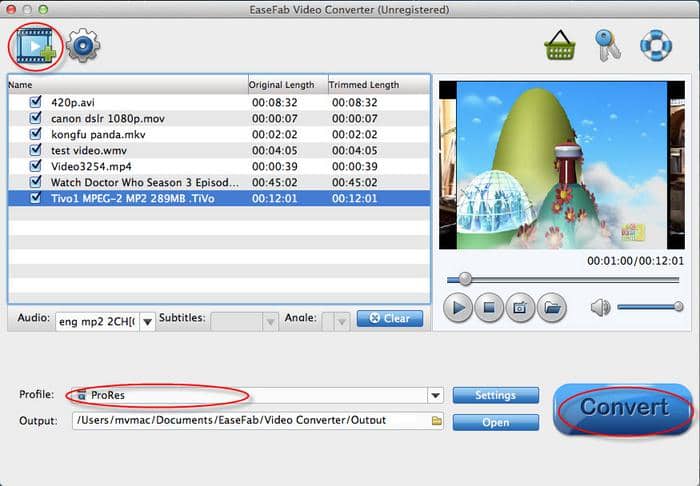
Task: Click the Original Length column header
Action: click(288, 84)
